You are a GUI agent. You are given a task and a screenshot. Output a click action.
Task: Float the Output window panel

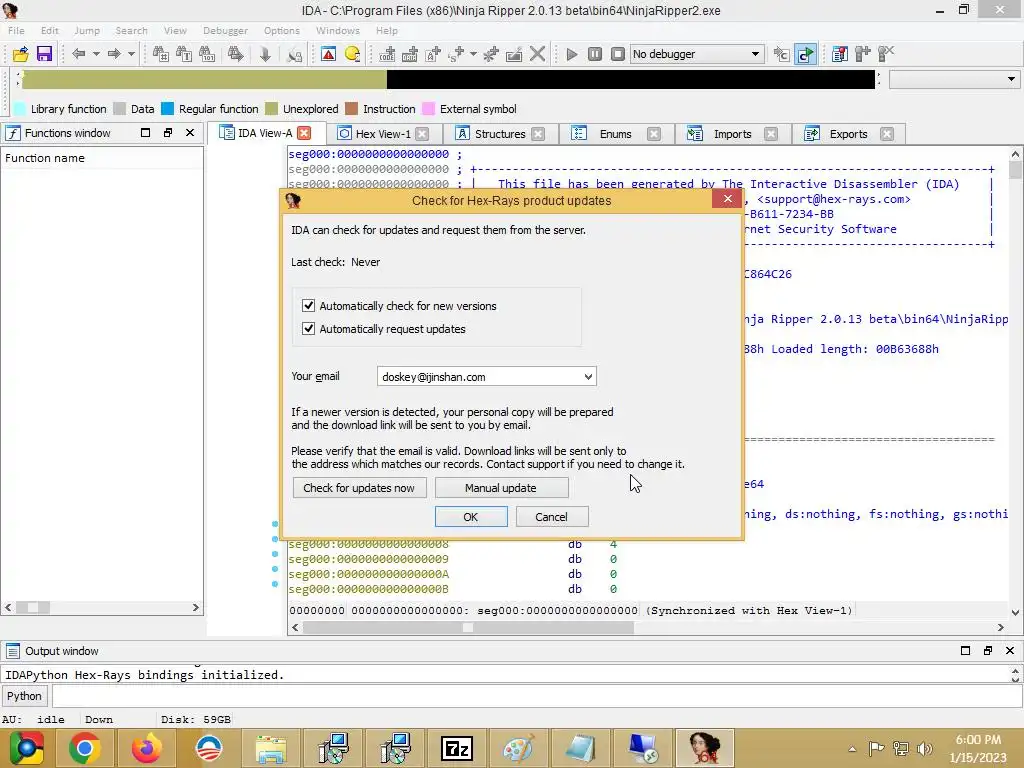click(x=987, y=650)
